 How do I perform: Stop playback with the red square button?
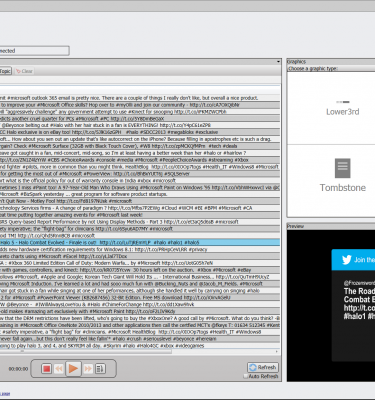[46, 369]
